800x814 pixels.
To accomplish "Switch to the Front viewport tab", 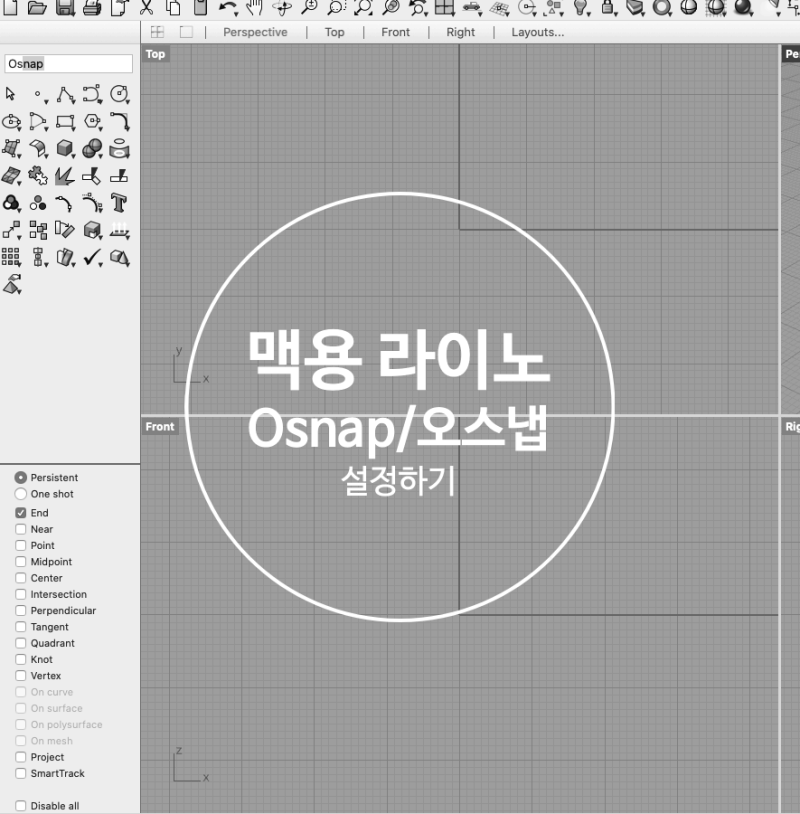I will [x=395, y=32].
